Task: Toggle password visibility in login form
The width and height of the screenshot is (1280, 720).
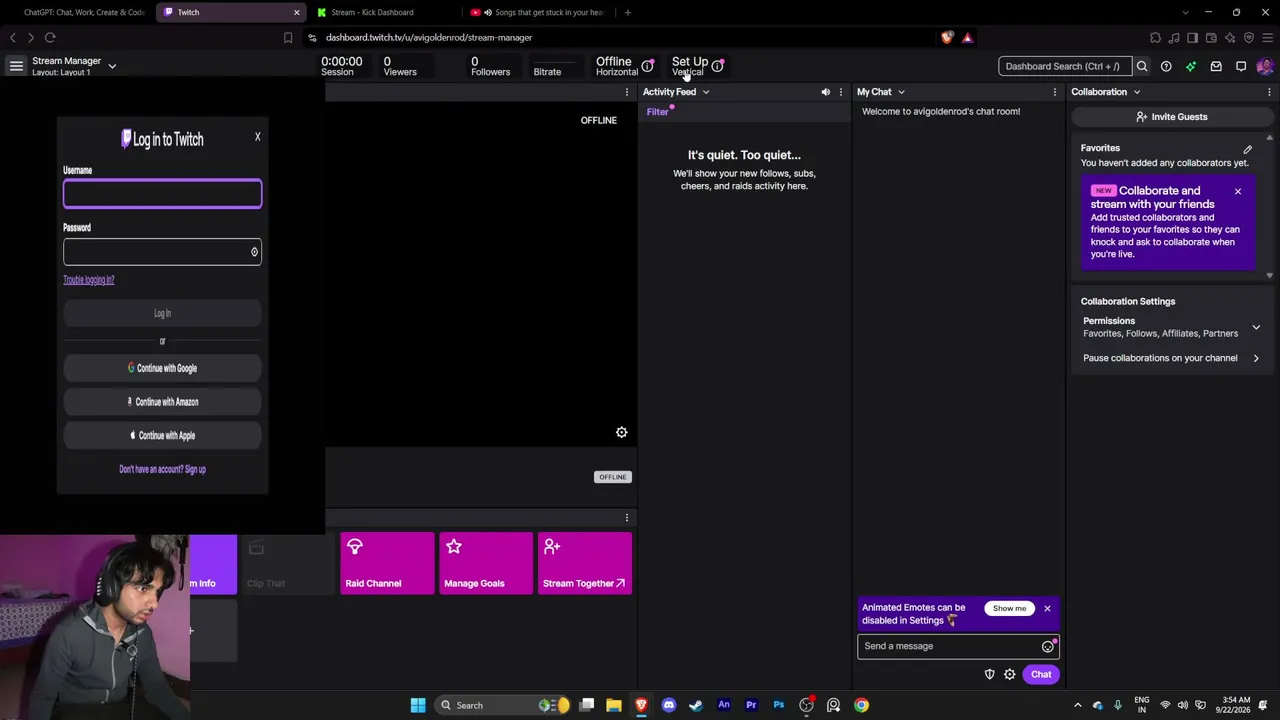Action: click(x=254, y=252)
